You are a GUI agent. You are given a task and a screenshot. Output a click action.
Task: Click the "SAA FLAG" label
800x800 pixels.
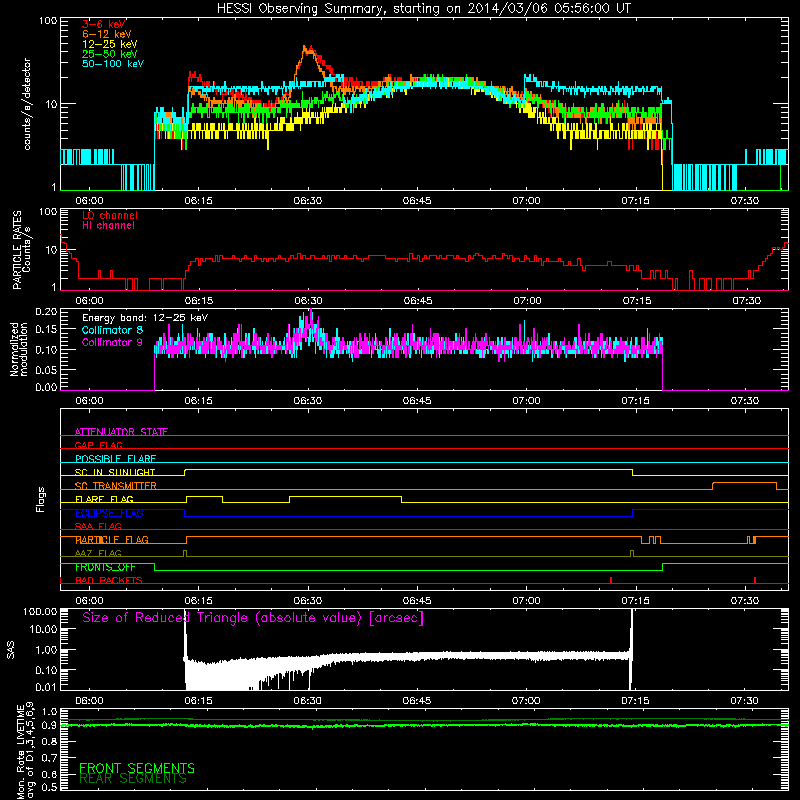pyautogui.click(x=98, y=526)
